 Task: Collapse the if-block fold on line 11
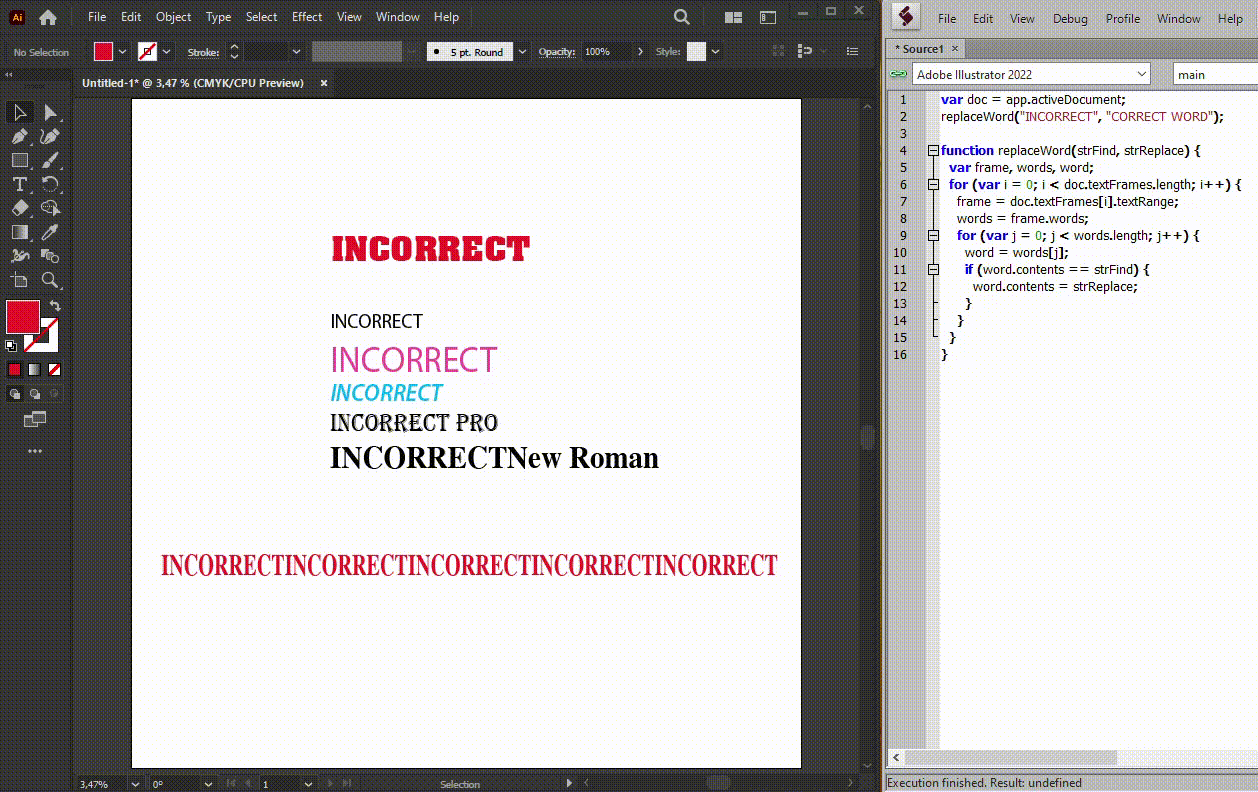point(933,270)
